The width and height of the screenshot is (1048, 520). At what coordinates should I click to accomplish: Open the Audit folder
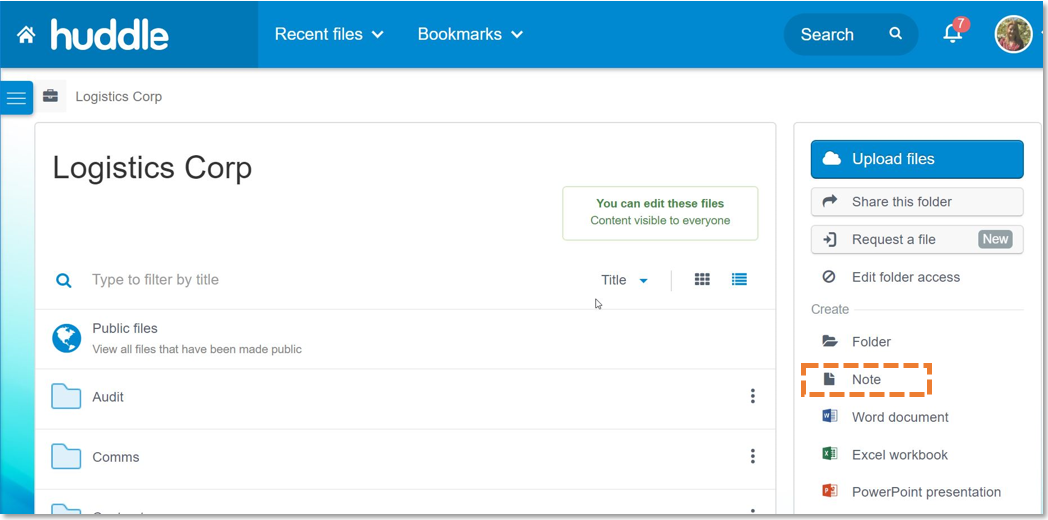click(x=108, y=397)
